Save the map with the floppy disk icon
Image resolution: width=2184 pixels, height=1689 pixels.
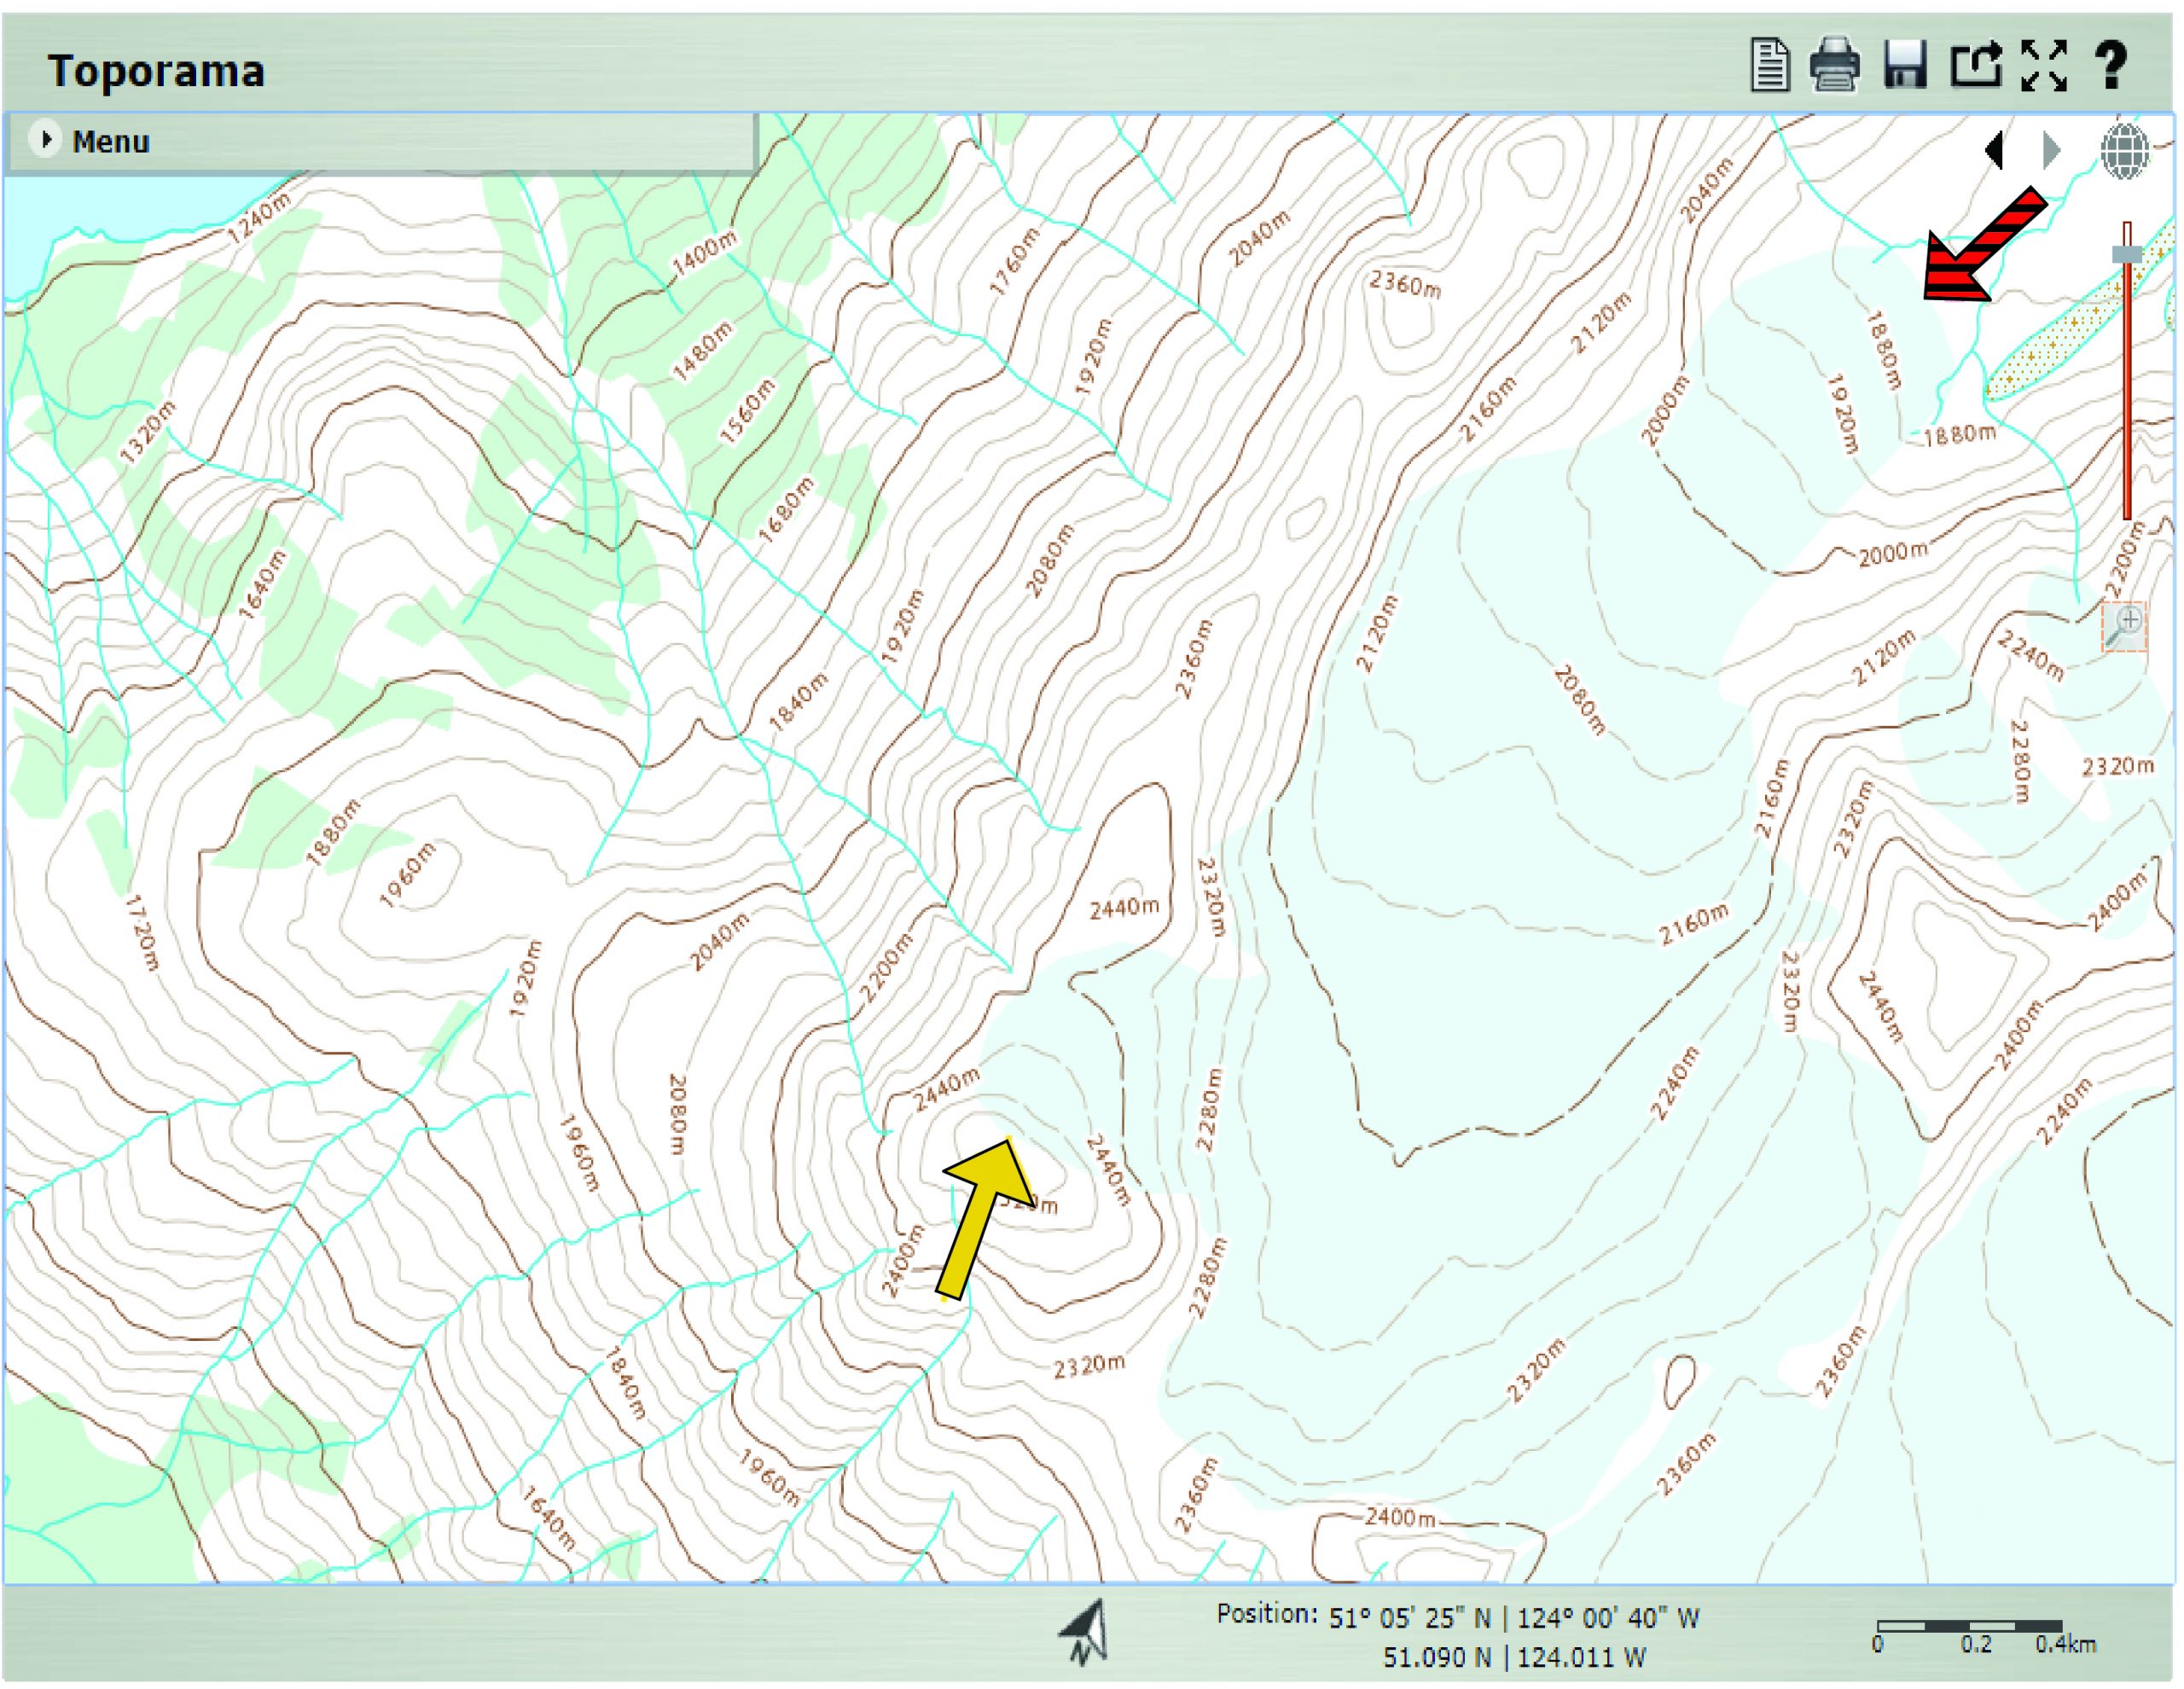pos(1904,66)
